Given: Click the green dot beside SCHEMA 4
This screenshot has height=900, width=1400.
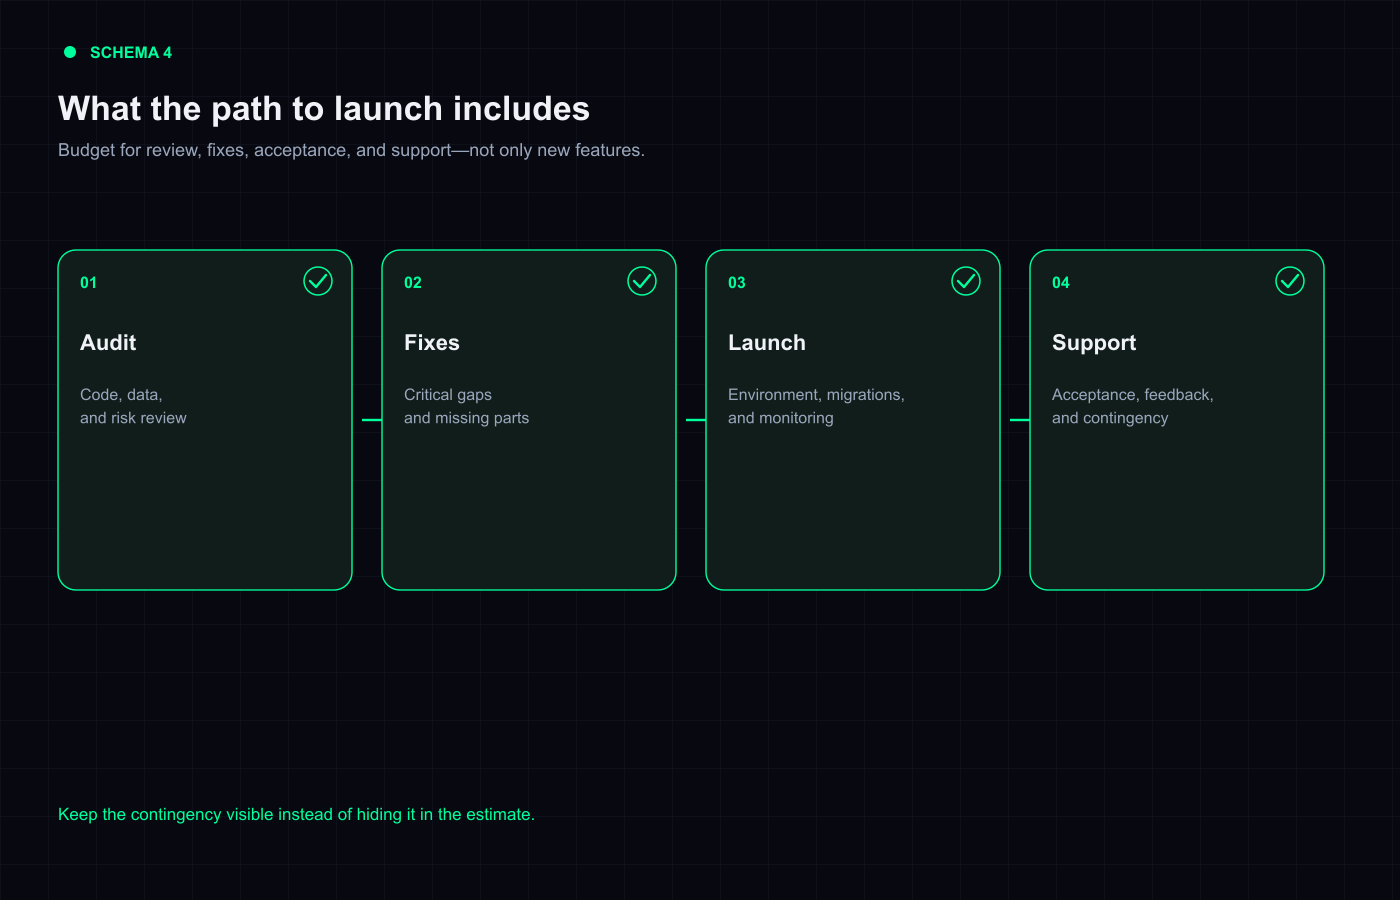Looking at the screenshot, I should (70, 52).
